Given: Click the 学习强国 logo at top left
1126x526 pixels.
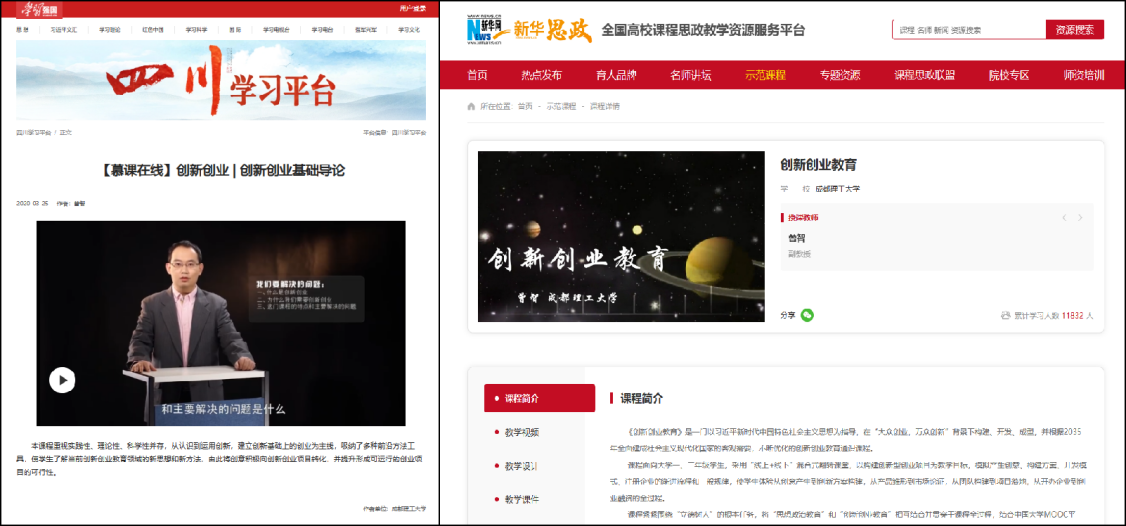Looking at the screenshot, I should [40, 9].
